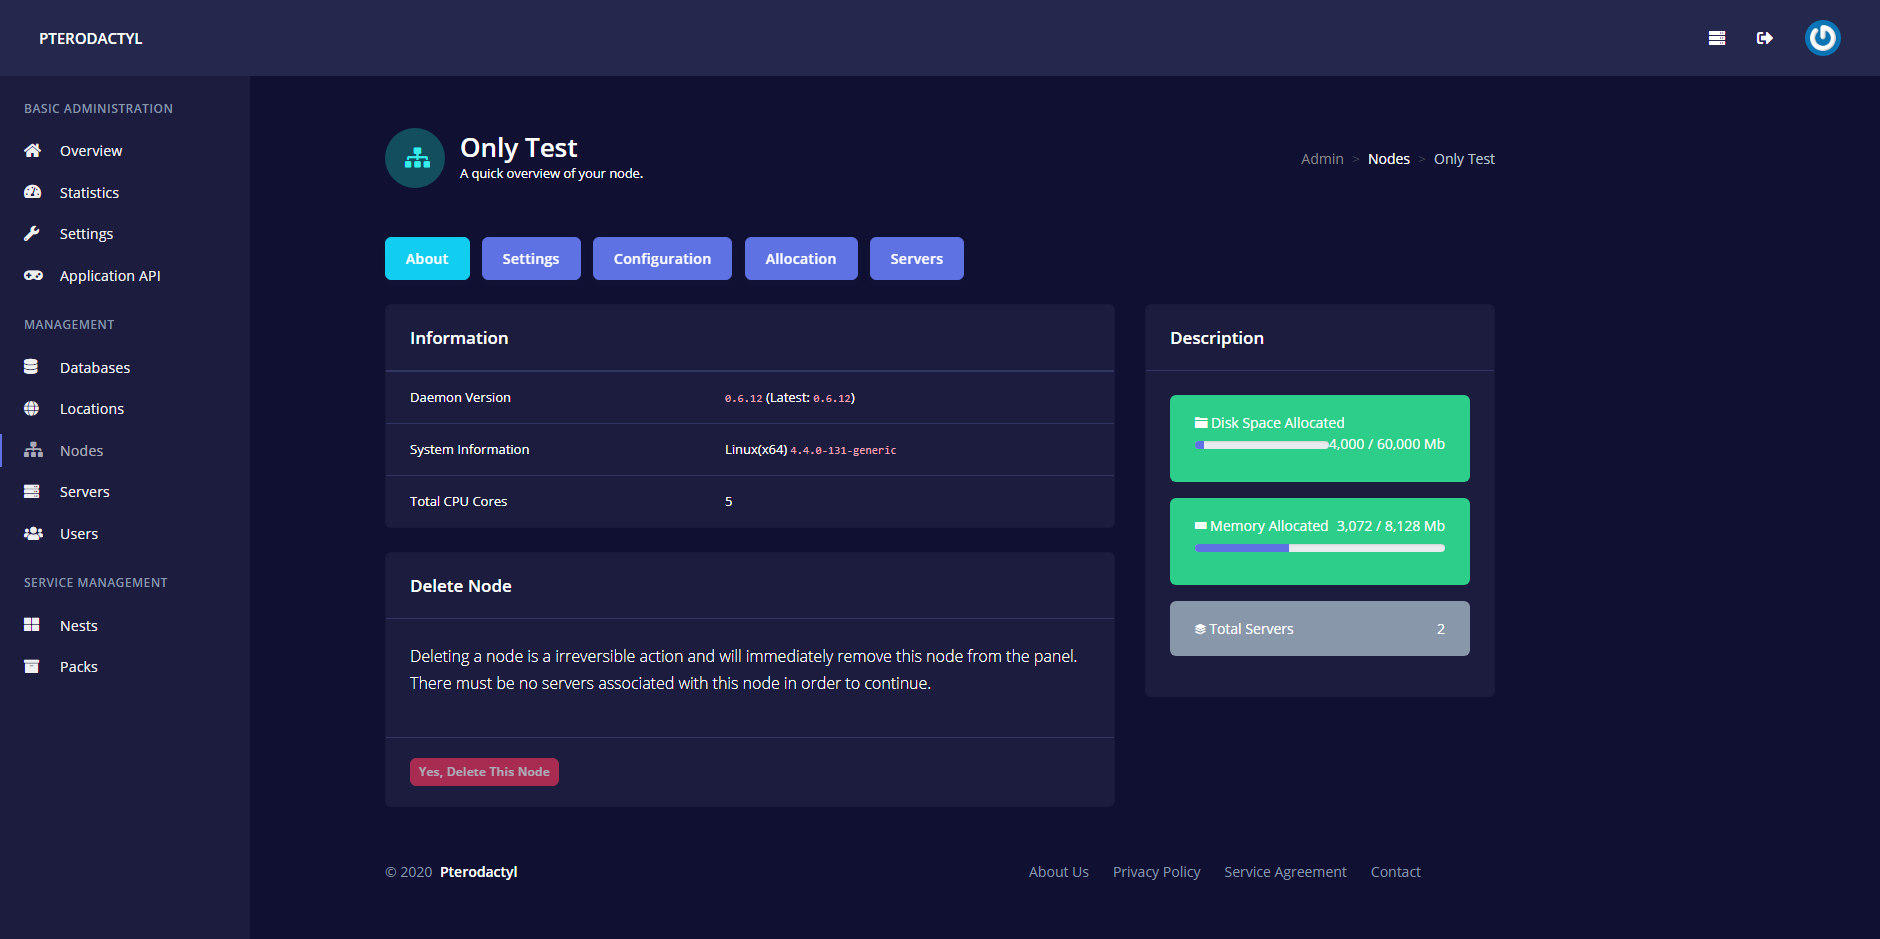Image resolution: width=1880 pixels, height=939 pixels.
Task: Click the PTERODACTYL header logo text
Action: [91, 38]
